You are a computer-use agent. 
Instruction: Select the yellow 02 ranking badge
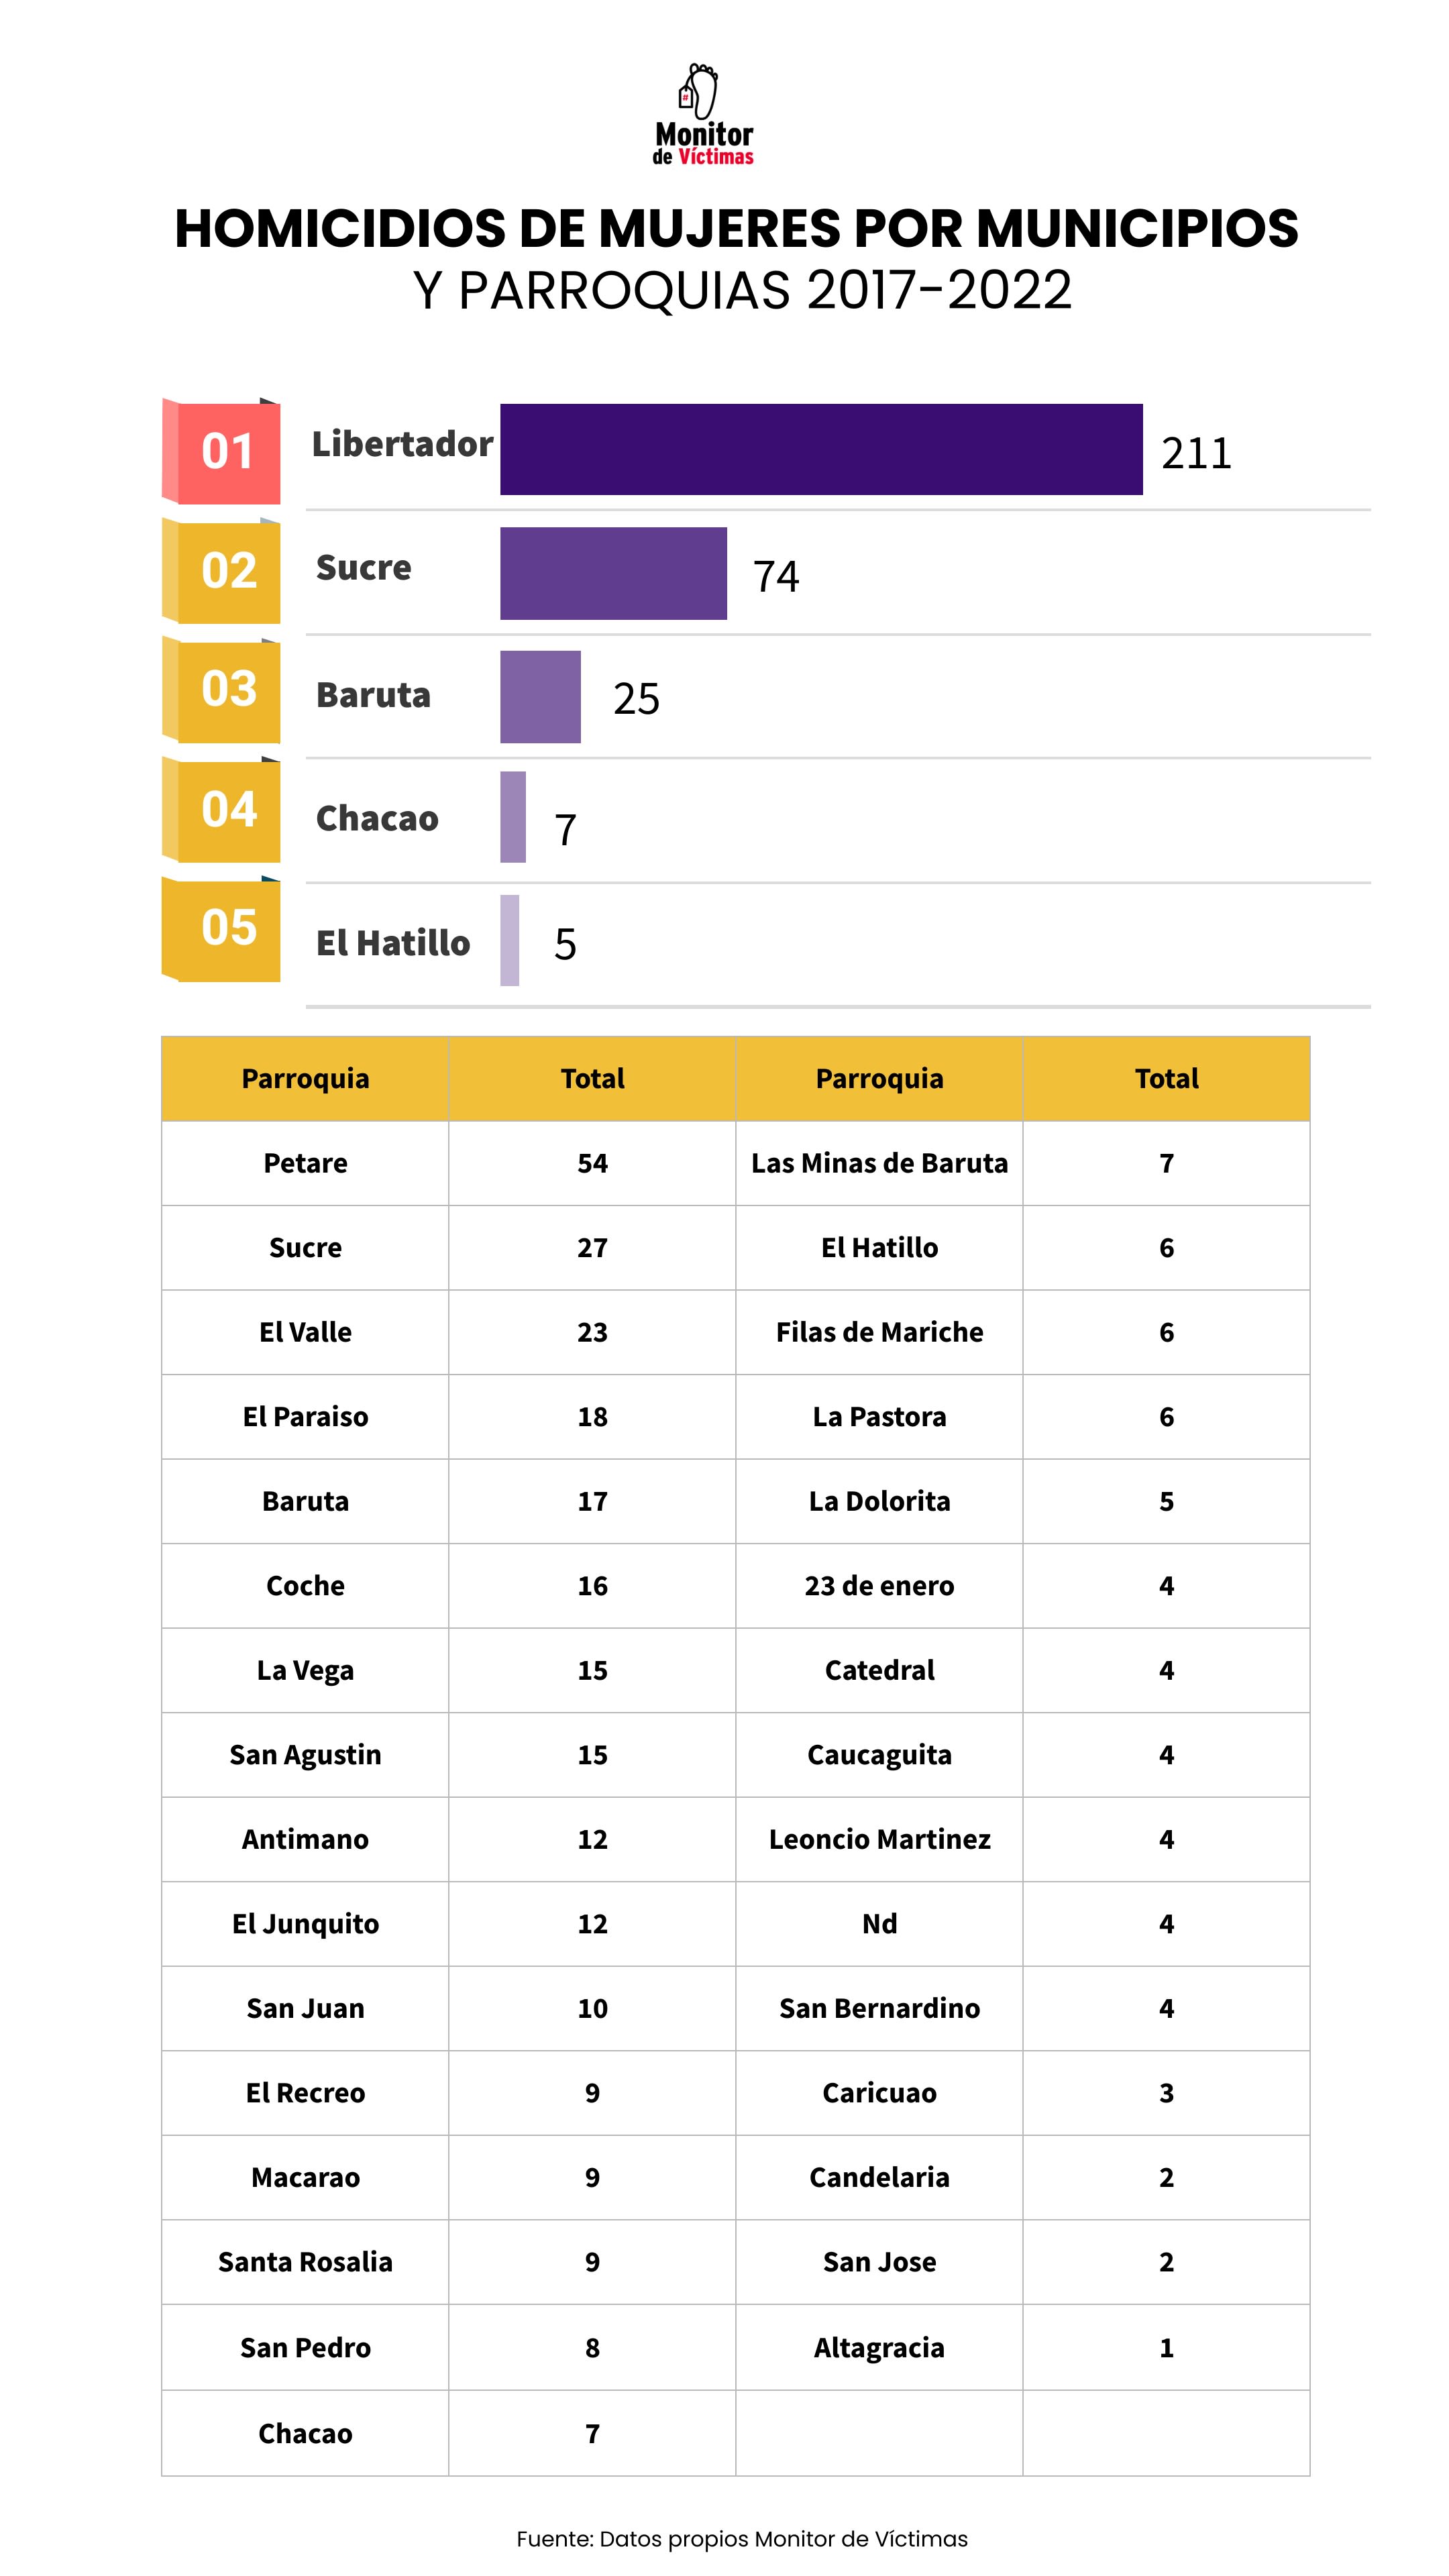[x=223, y=571]
